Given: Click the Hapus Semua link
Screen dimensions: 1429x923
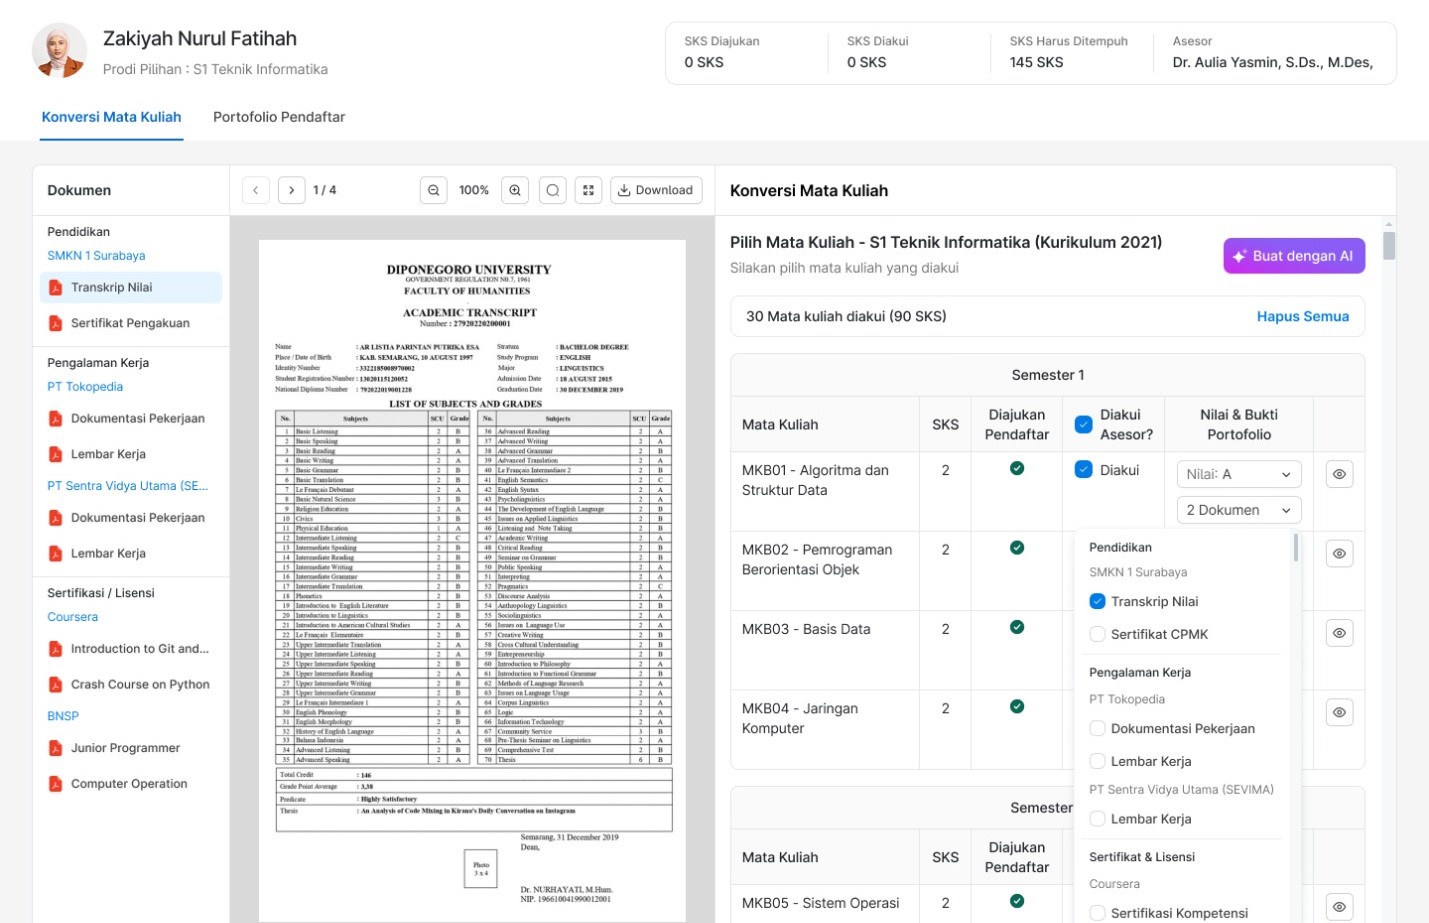Looking at the screenshot, I should pyautogui.click(x=1302, y=316).
